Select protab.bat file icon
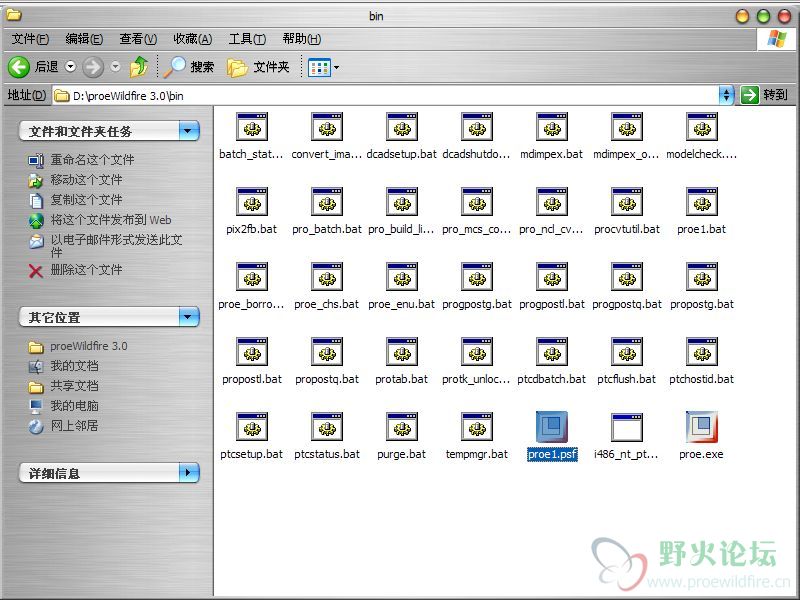 click(402, 352)
